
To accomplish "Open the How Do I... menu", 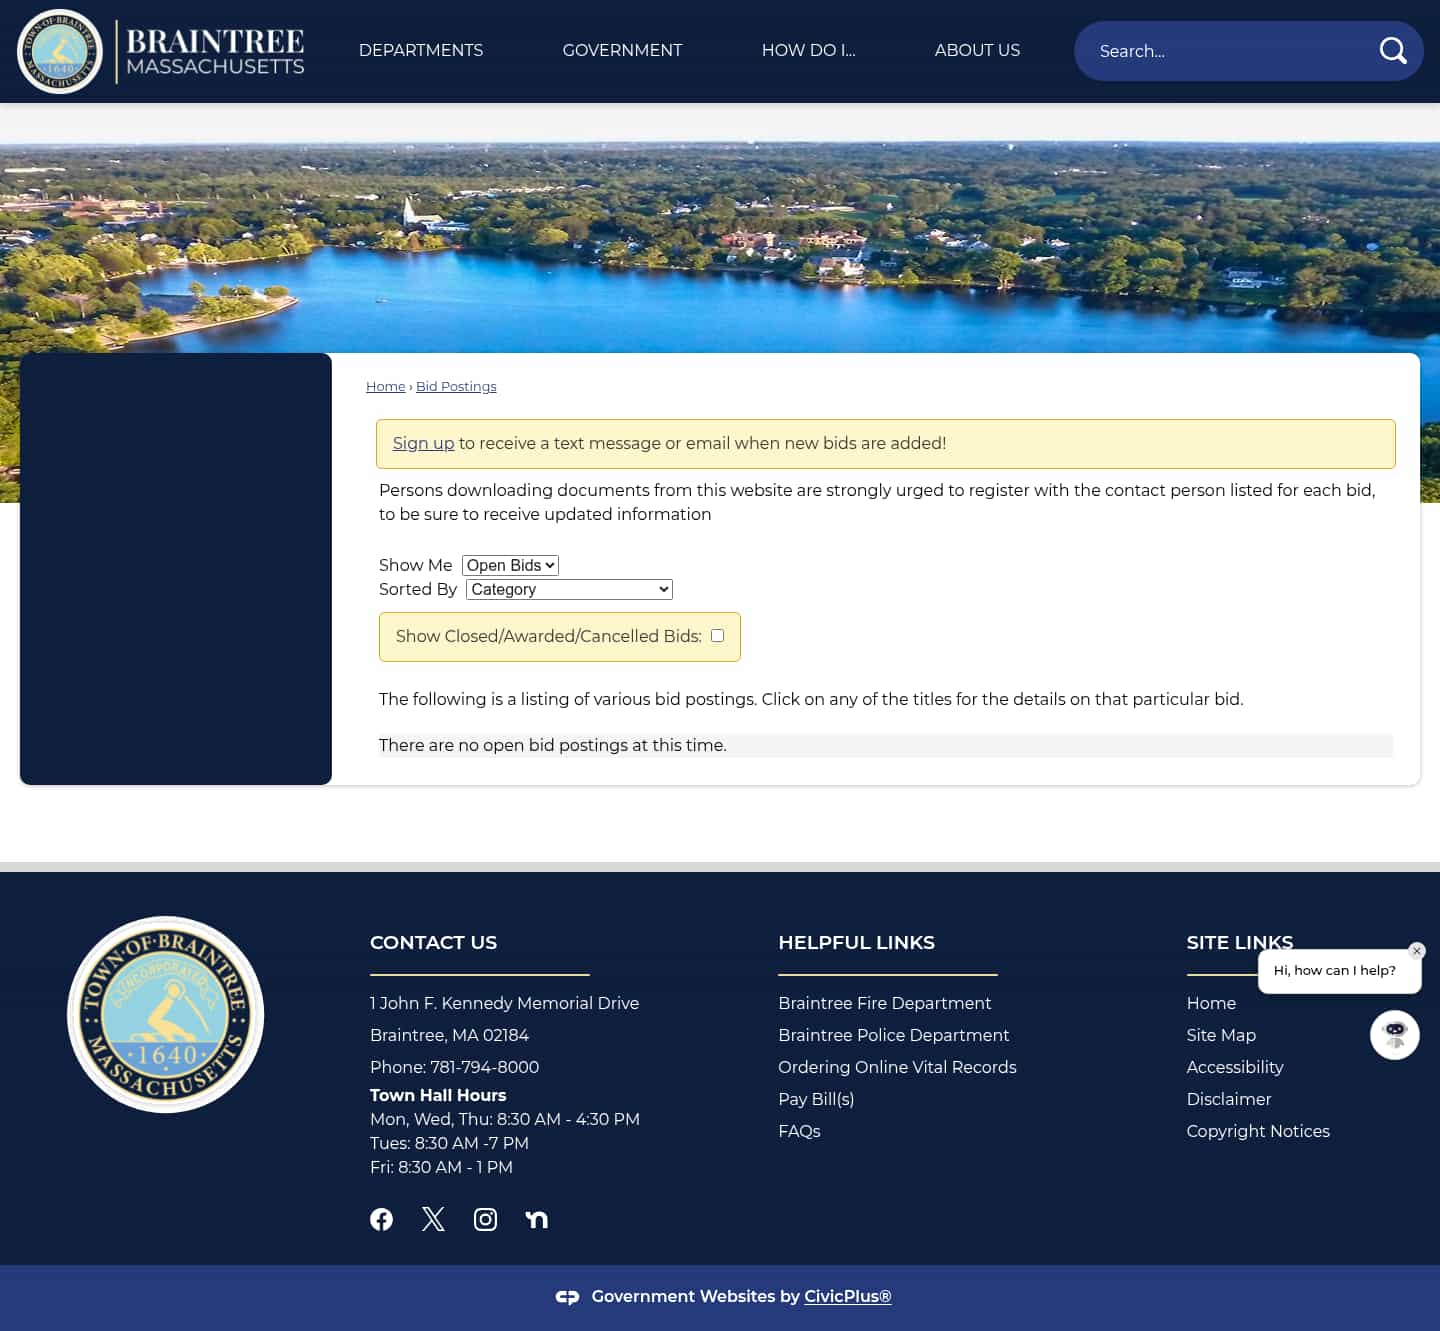I will (808, 50).
